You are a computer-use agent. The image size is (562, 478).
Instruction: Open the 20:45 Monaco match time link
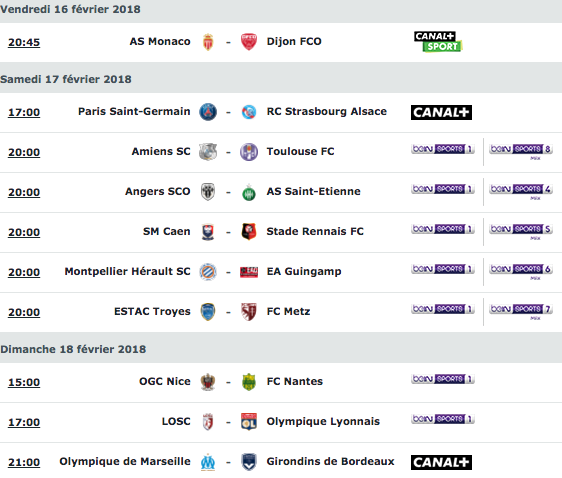24,42
